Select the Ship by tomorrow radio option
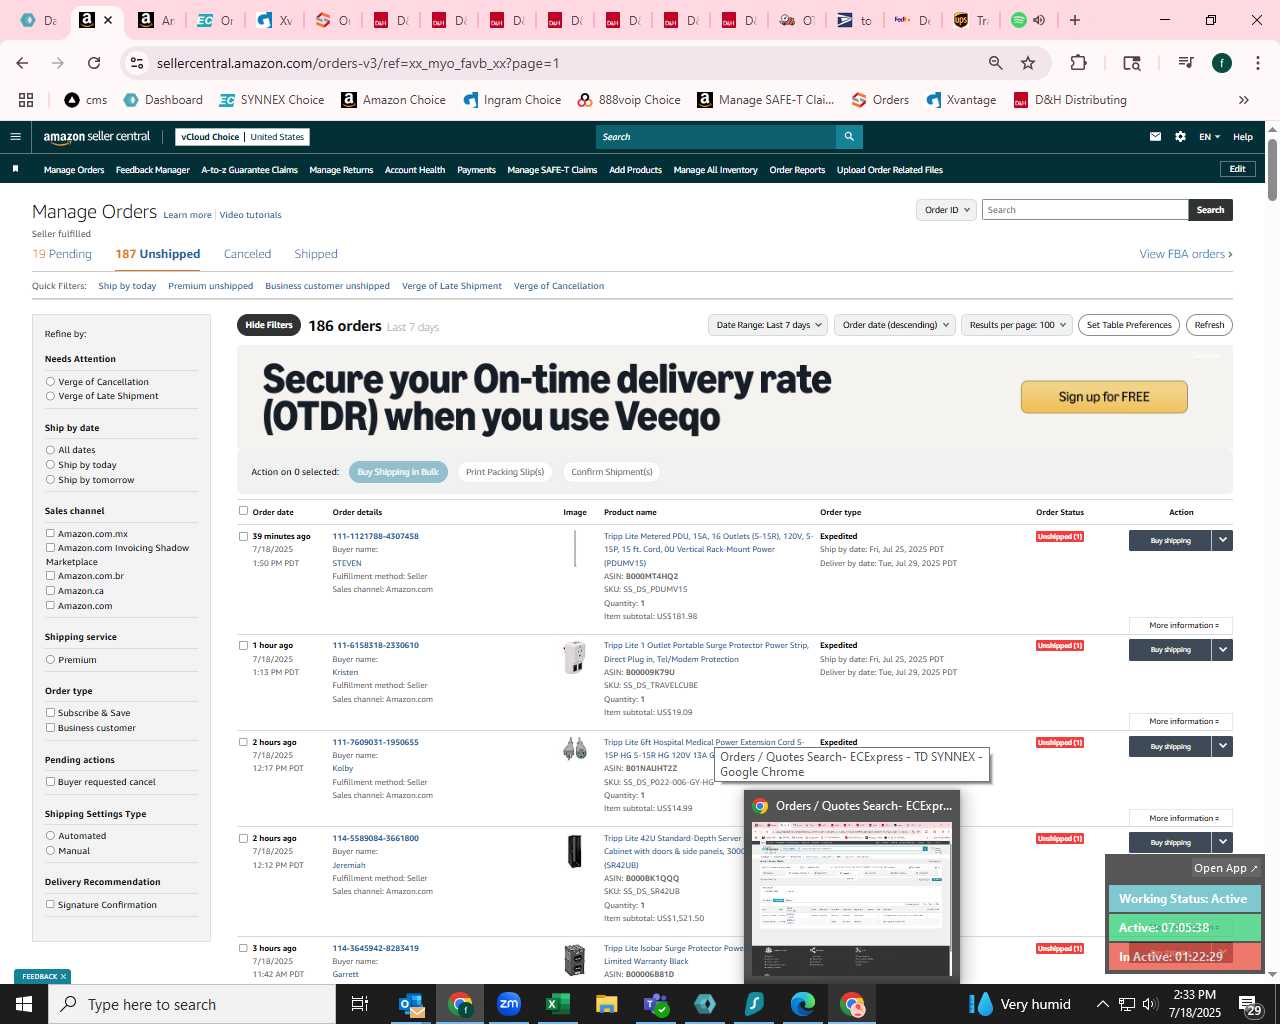The width and height of the screenshot is (1280, 1024). pos(50,479)
